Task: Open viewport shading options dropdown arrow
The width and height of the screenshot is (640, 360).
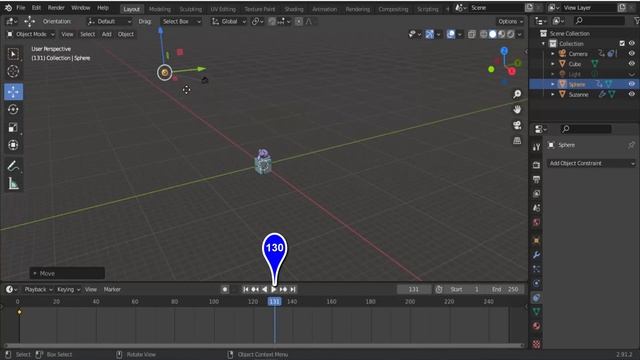Action: [520, 34]
